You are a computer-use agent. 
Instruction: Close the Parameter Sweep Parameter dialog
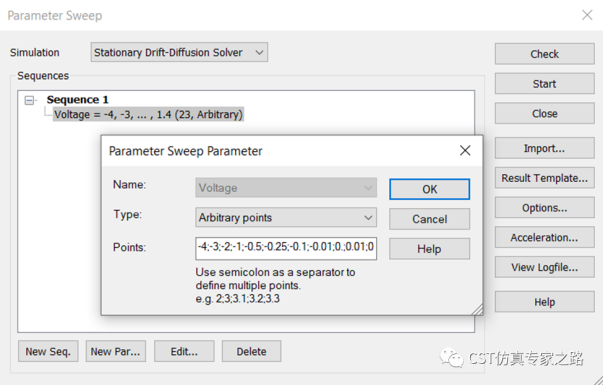[465, 150]
